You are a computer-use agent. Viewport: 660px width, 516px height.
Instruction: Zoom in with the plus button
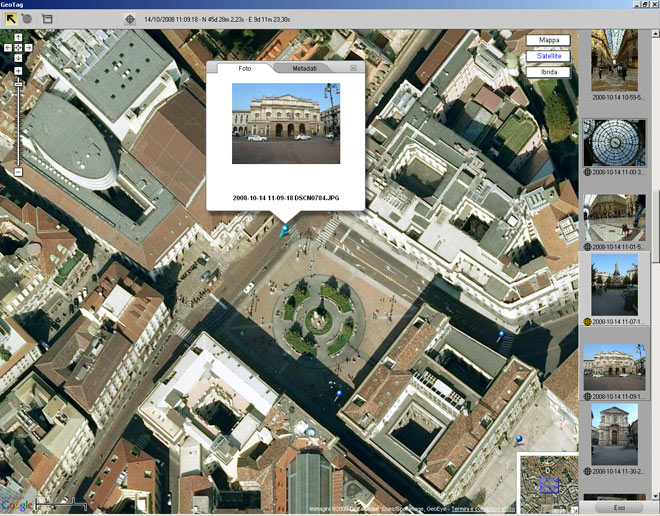coord(18,71)
